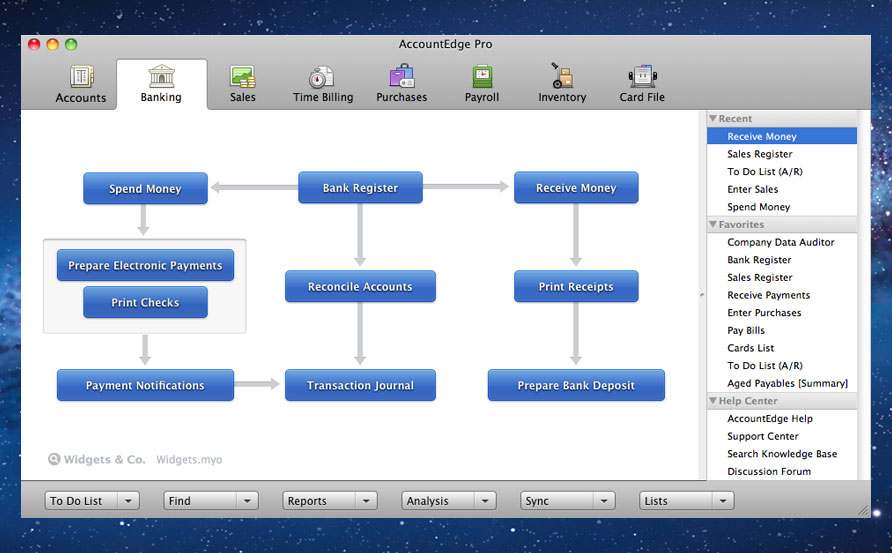The width and height of the screenshot is (892, 553).
Task: Open the Payroll time clock icon
Action: [x=482, y=76]
